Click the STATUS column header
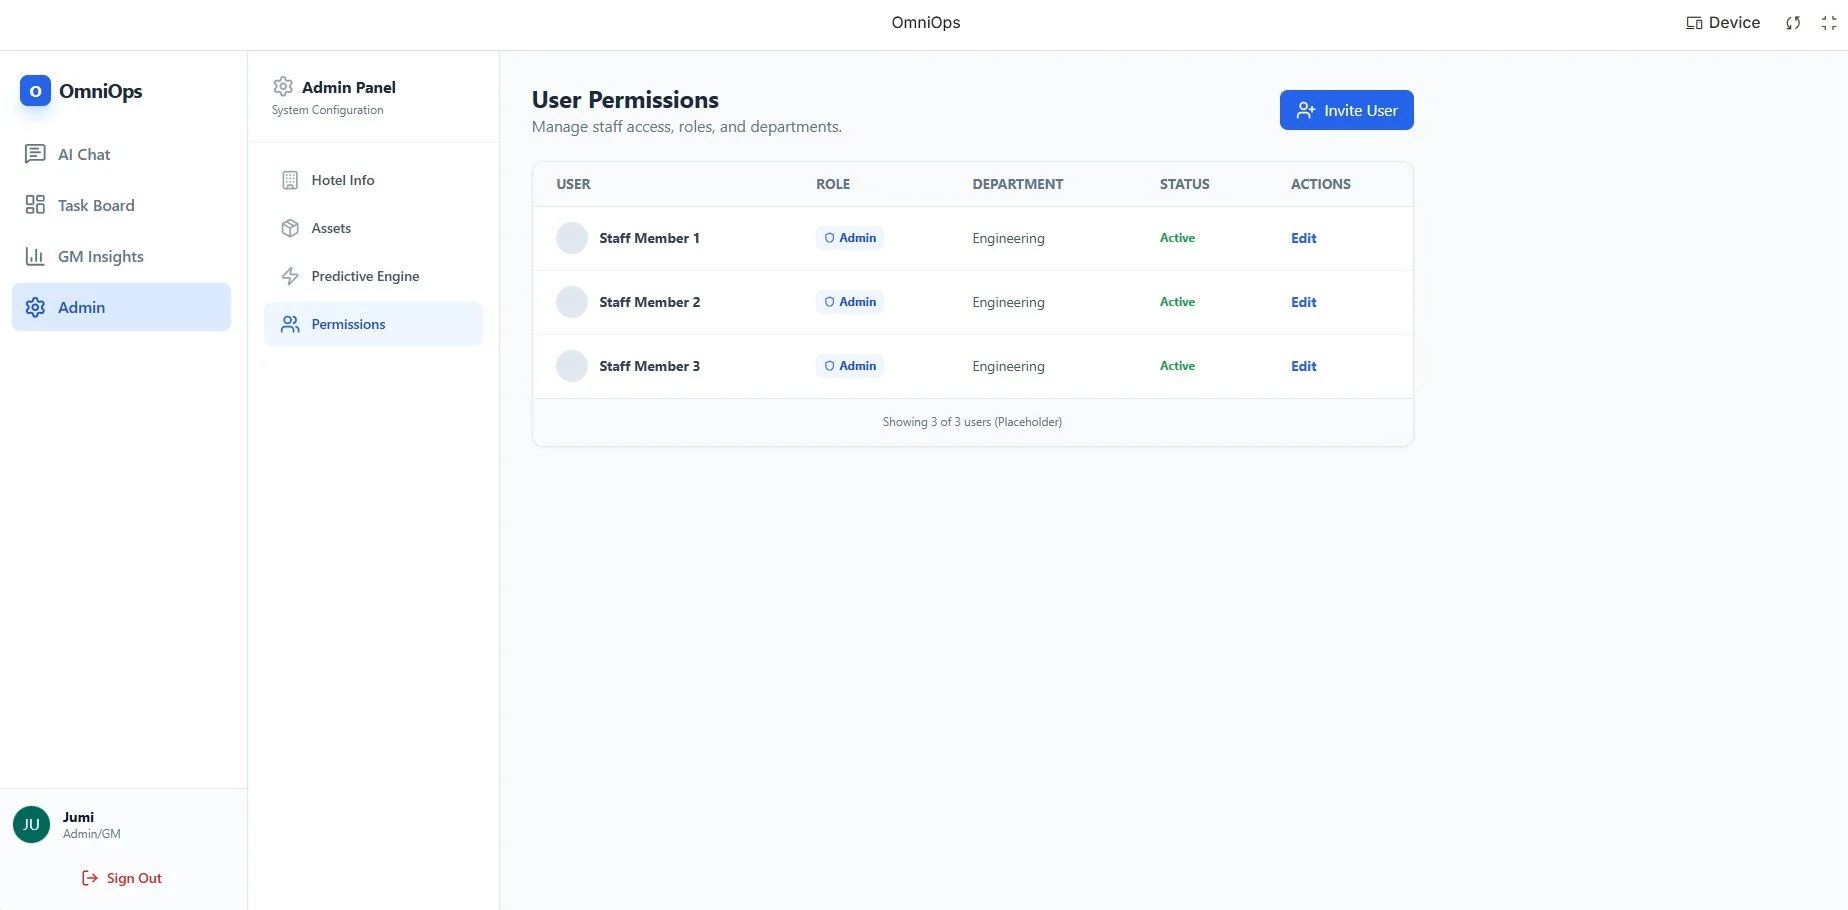The height and width of the screenshot is (910, 1848). (x=1184, y=184)
